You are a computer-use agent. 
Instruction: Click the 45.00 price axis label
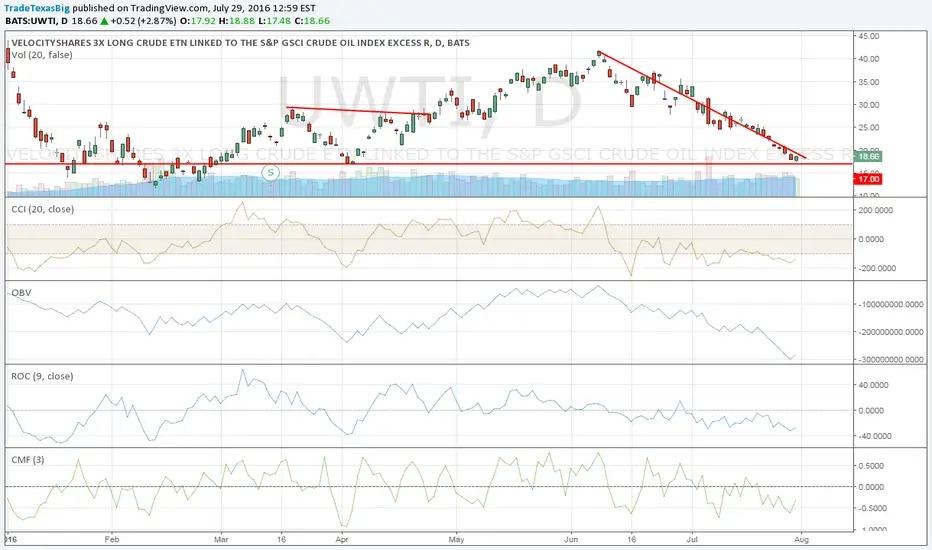[x=869, y=36]
